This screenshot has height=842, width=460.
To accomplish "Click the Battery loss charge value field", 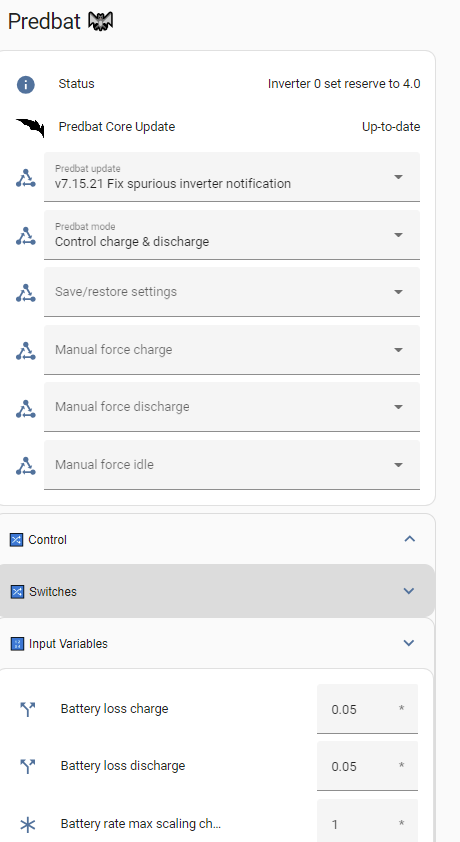I will tap(367, 709).
